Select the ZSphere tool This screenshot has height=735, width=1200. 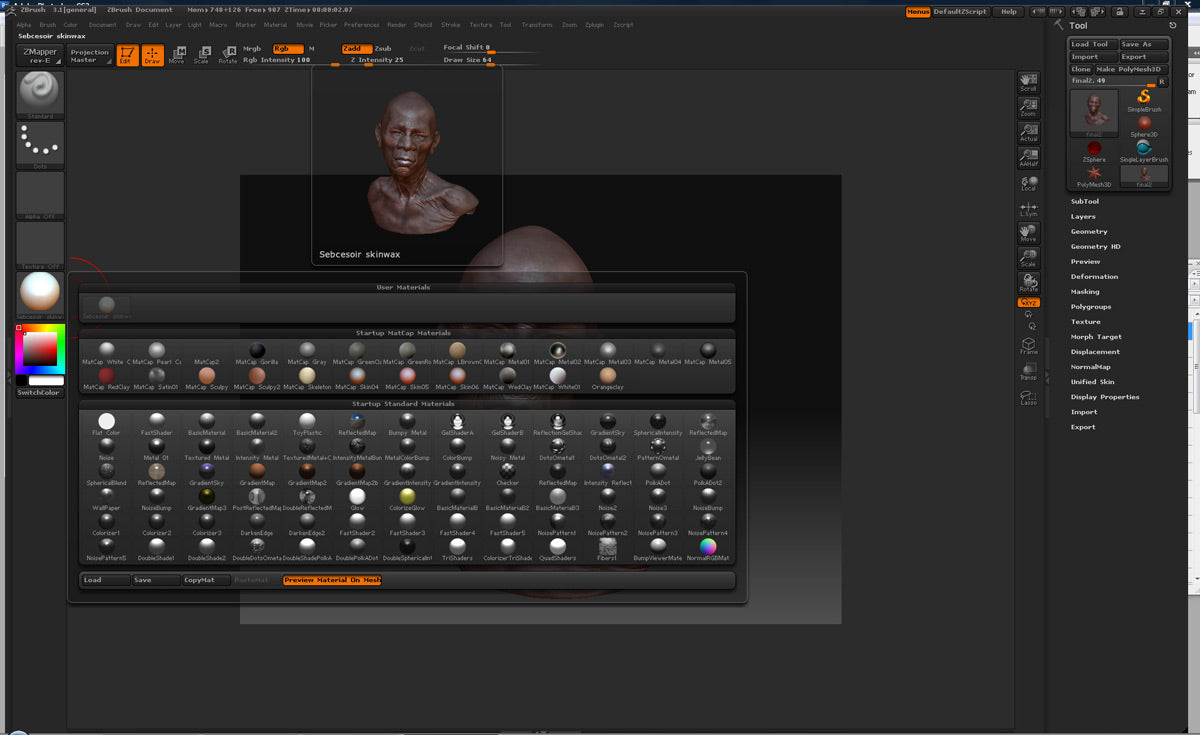coord(1094,148)
